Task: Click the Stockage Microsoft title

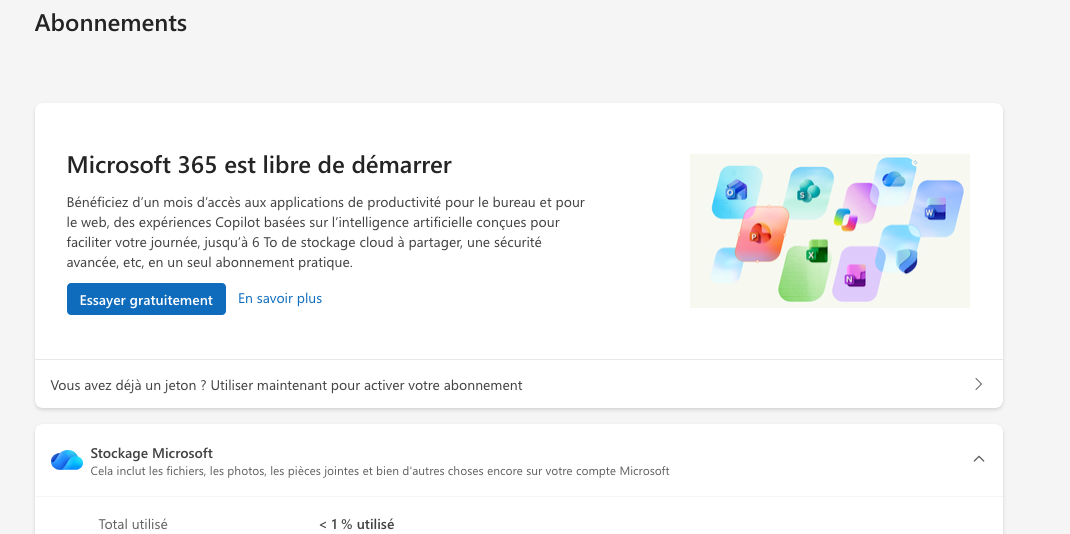Action: 151,453
